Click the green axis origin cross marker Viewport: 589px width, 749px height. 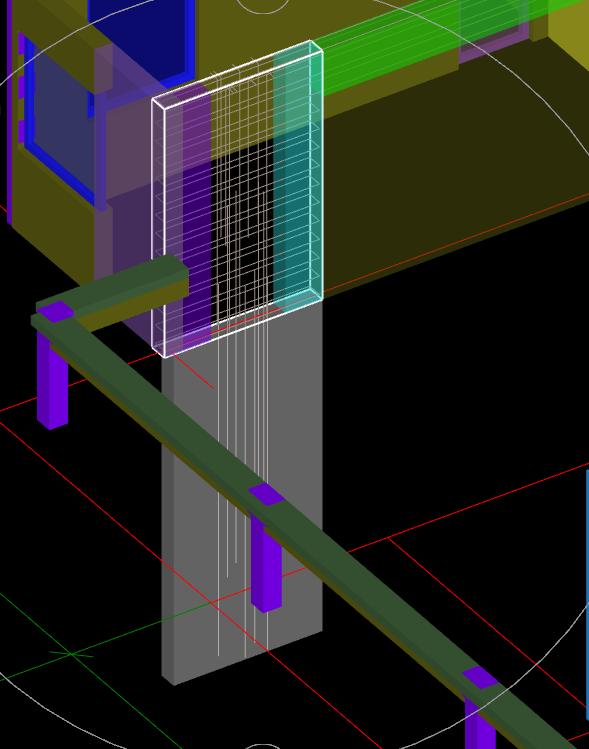[72, 653]
